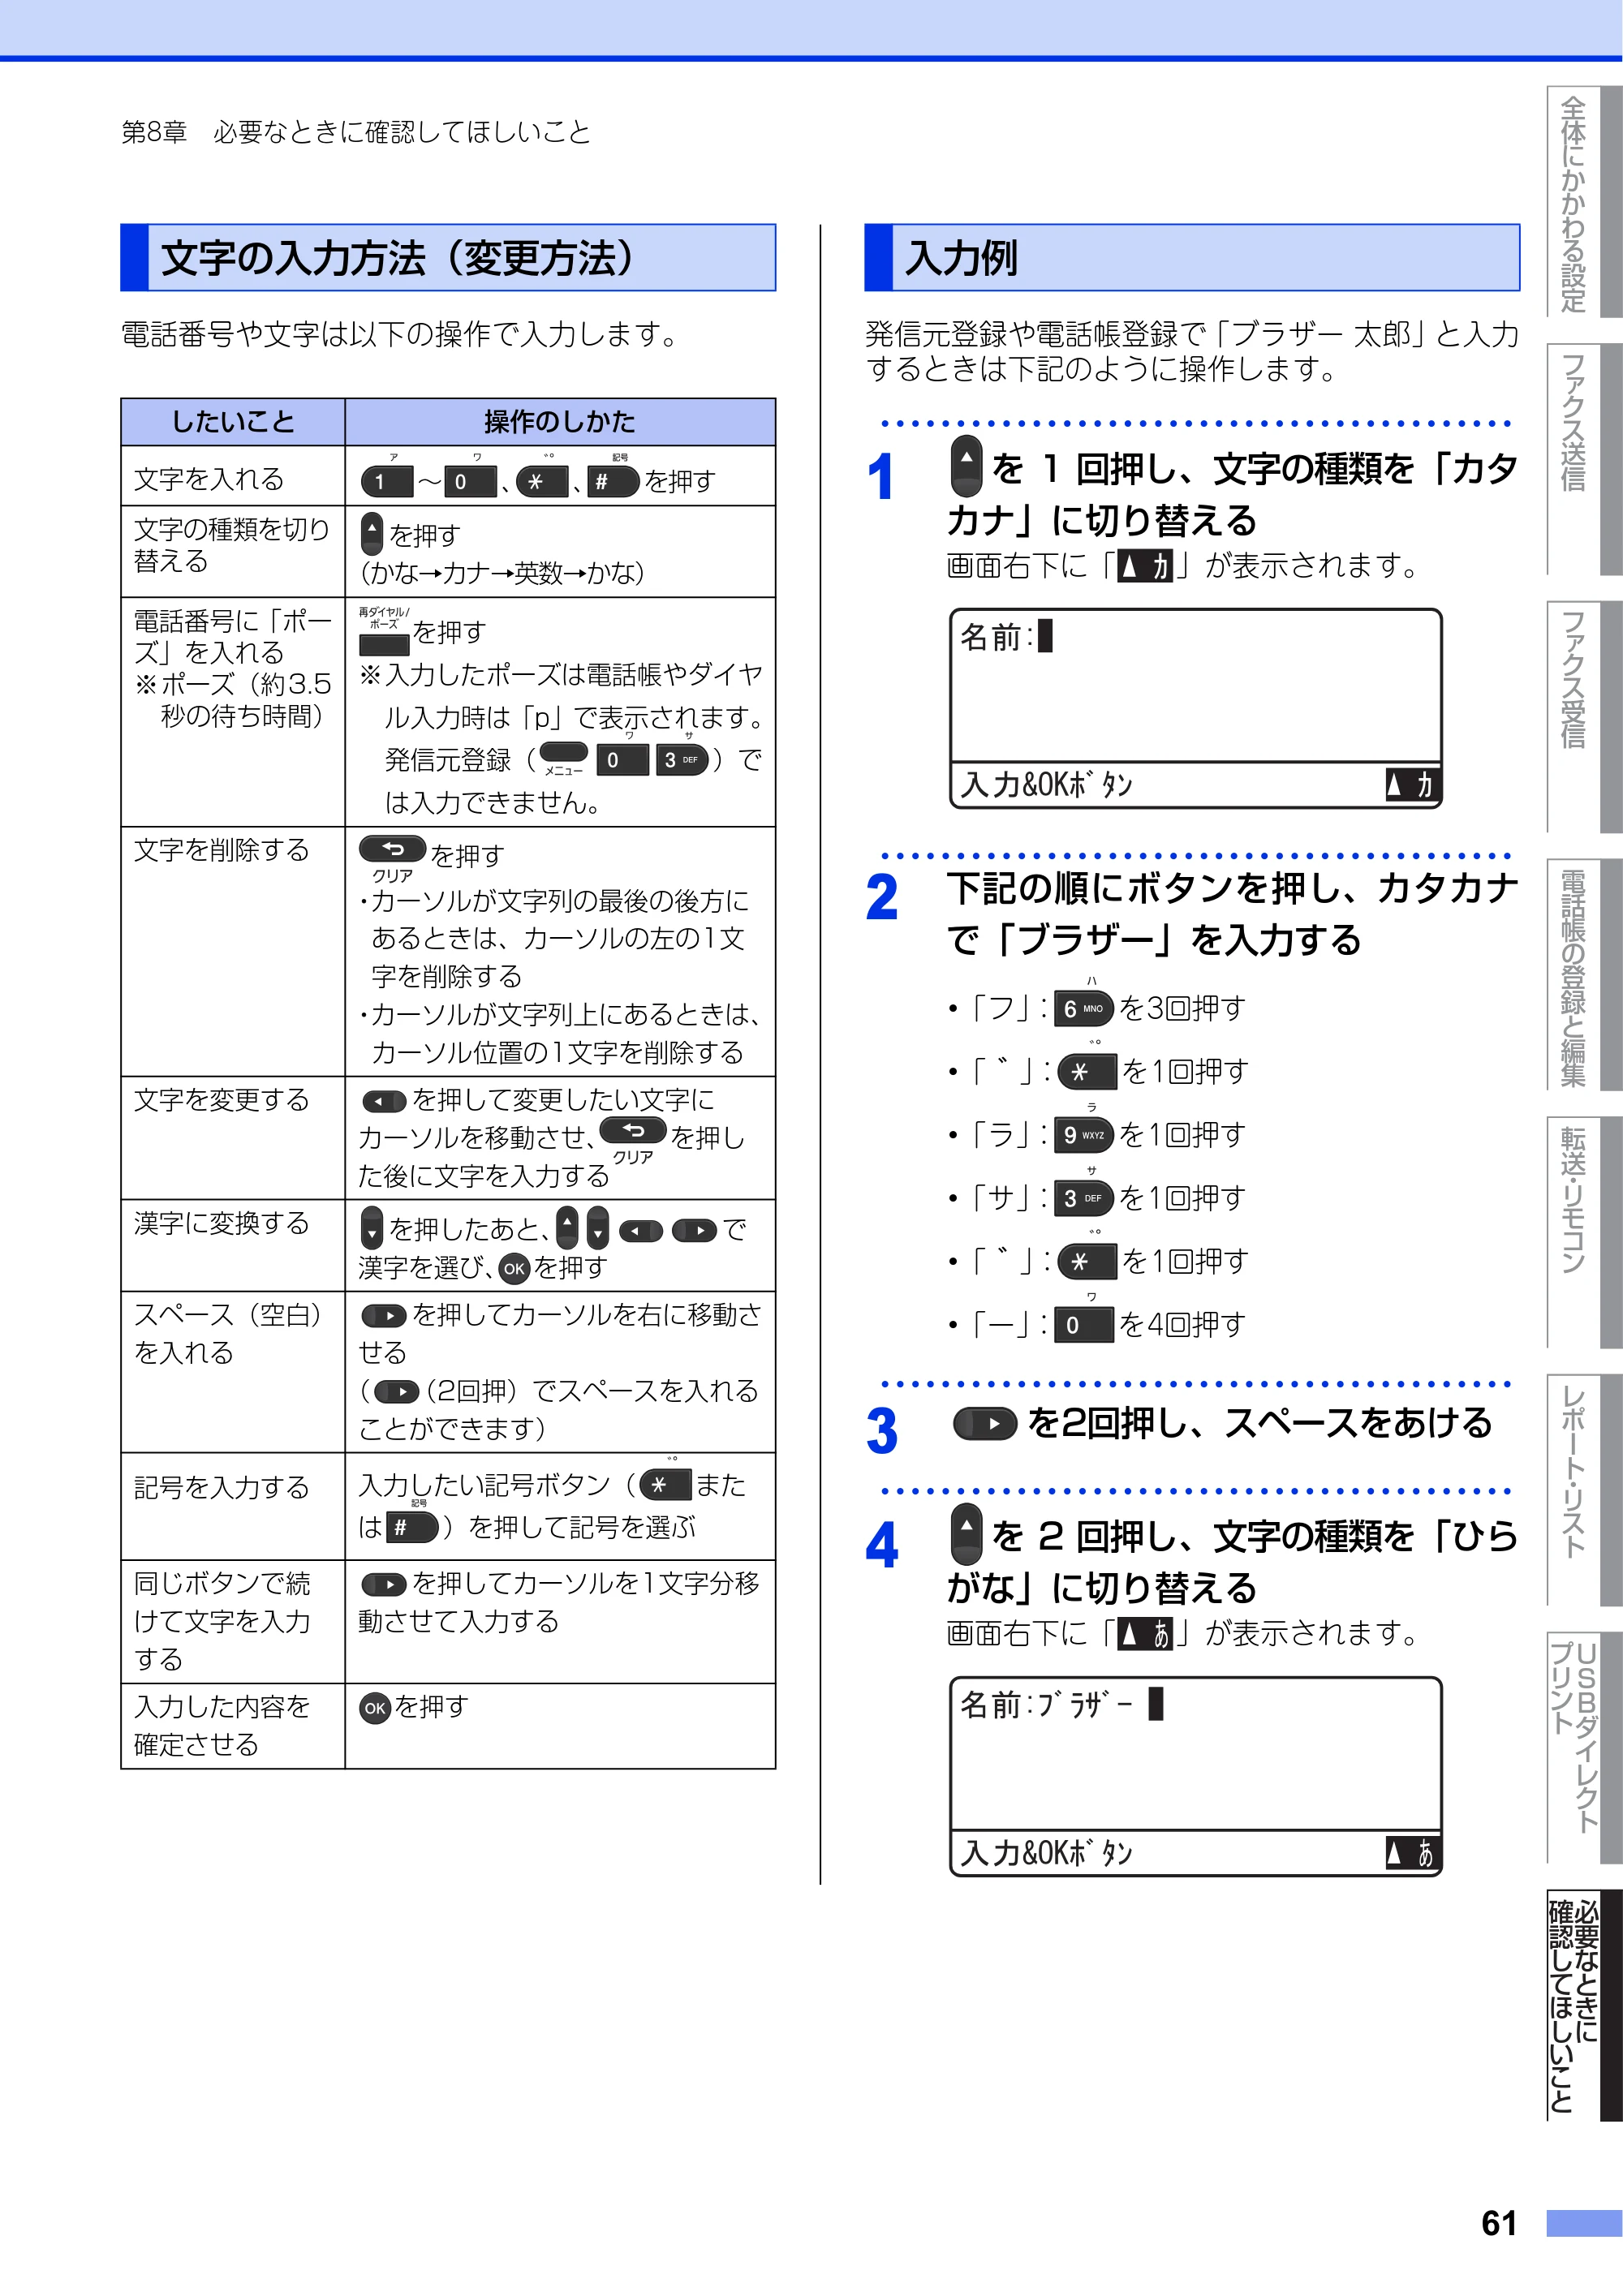Open the ファクス受信 side tab

point(1584,717)
